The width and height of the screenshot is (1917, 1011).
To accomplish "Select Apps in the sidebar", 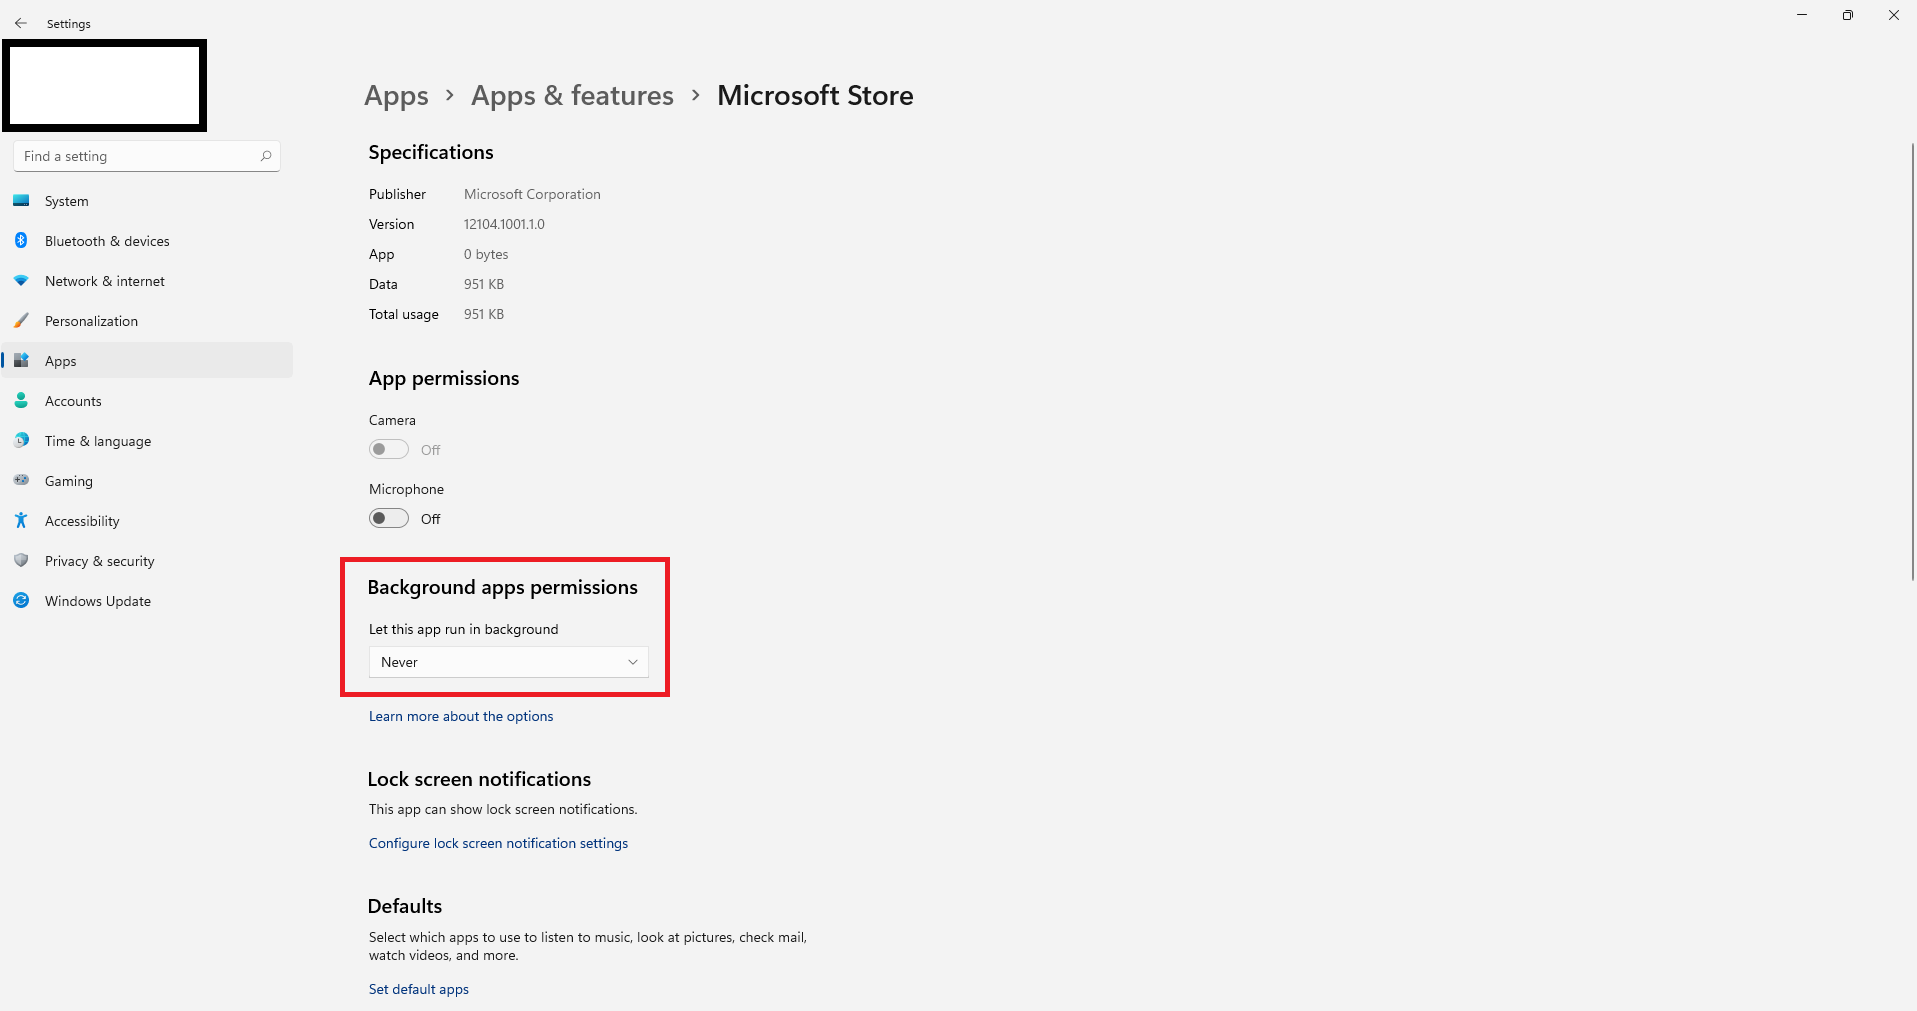I will click(148, 361).
